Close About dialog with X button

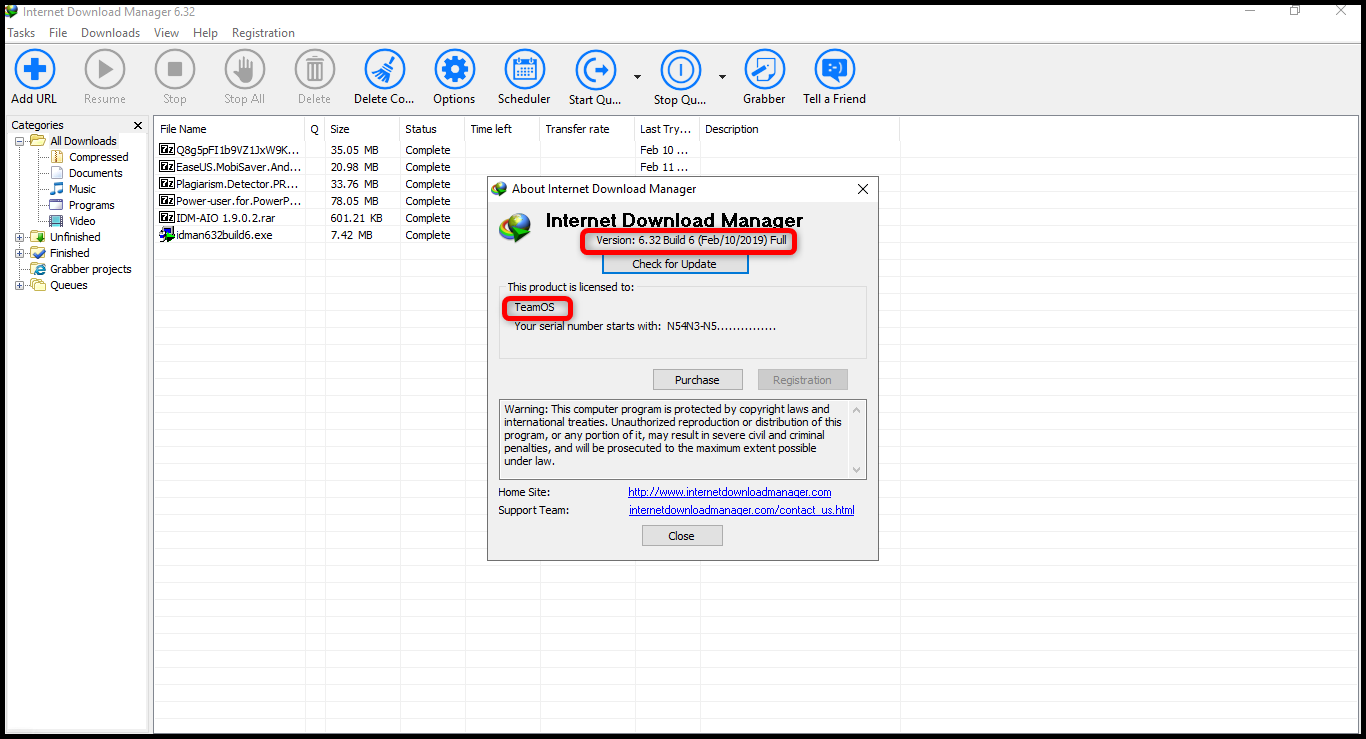tap(863, 189)
